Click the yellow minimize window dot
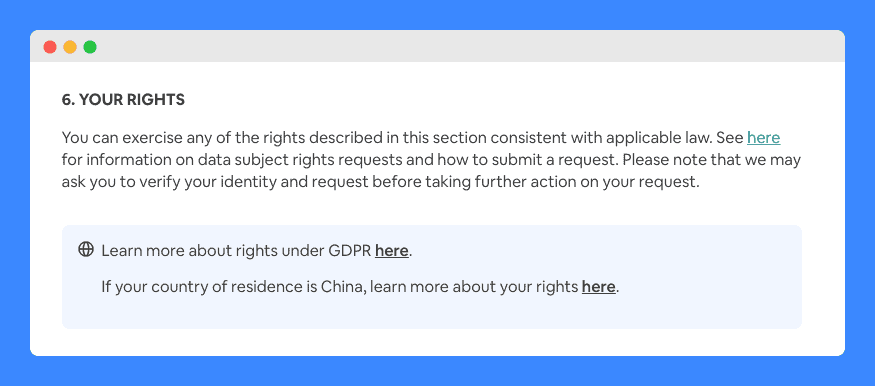Viewport: 875px width, 386px height. click(x=70, y=47)
